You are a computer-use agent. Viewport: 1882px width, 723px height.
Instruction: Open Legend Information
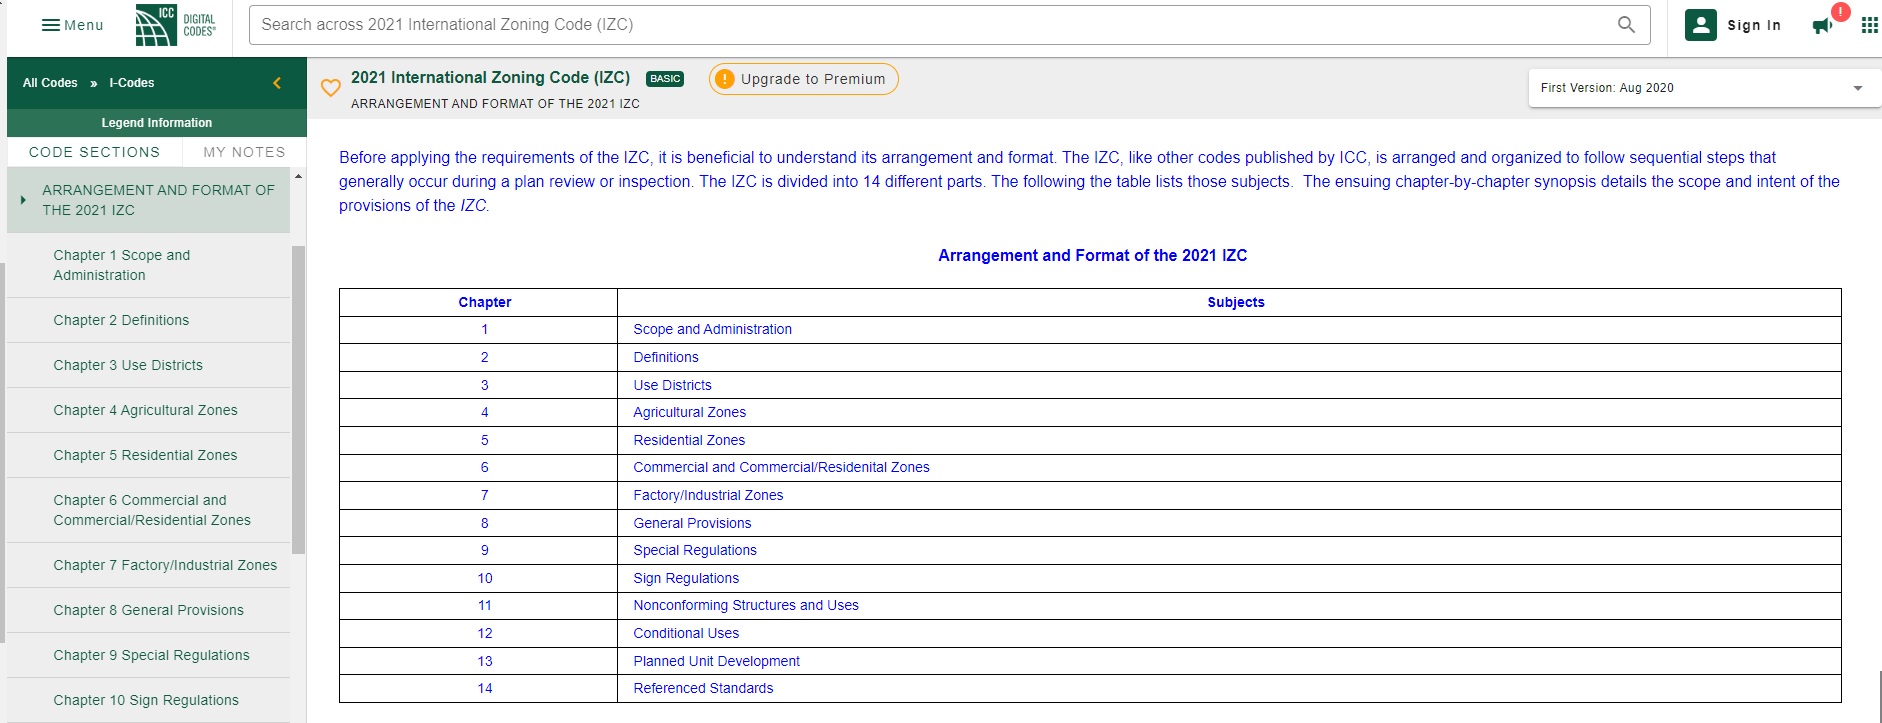156,123
